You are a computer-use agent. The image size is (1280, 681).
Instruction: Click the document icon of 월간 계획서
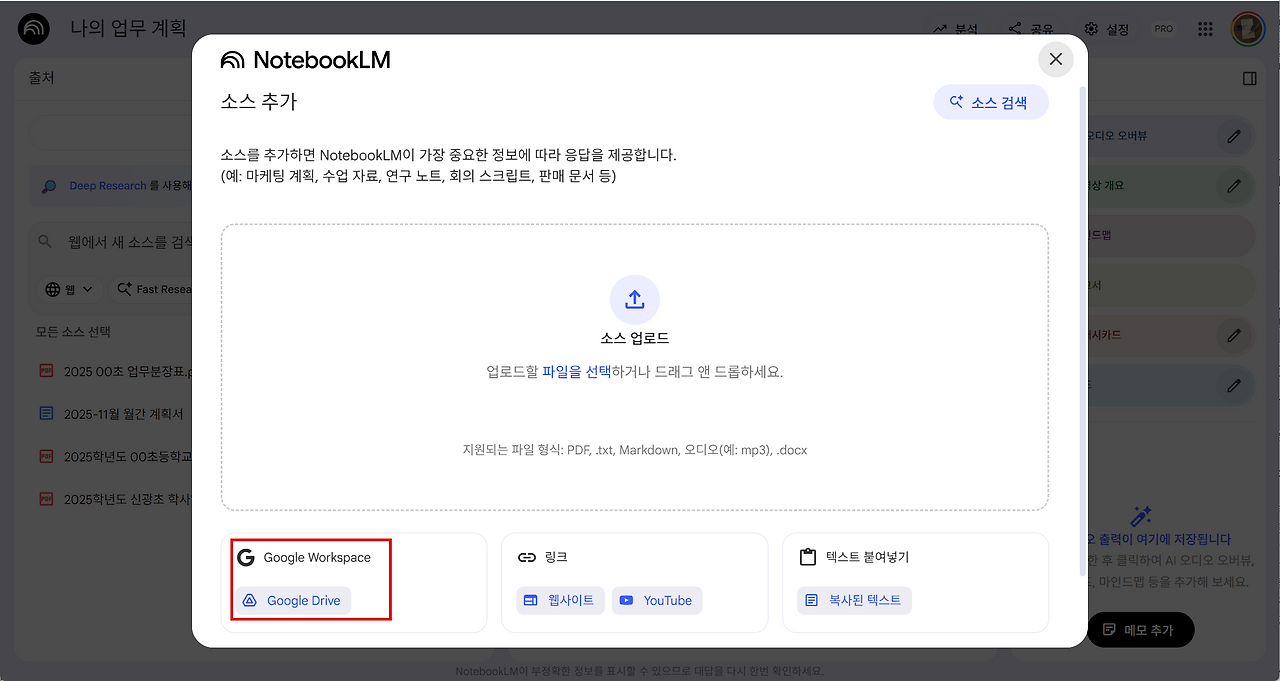(46, 413)
